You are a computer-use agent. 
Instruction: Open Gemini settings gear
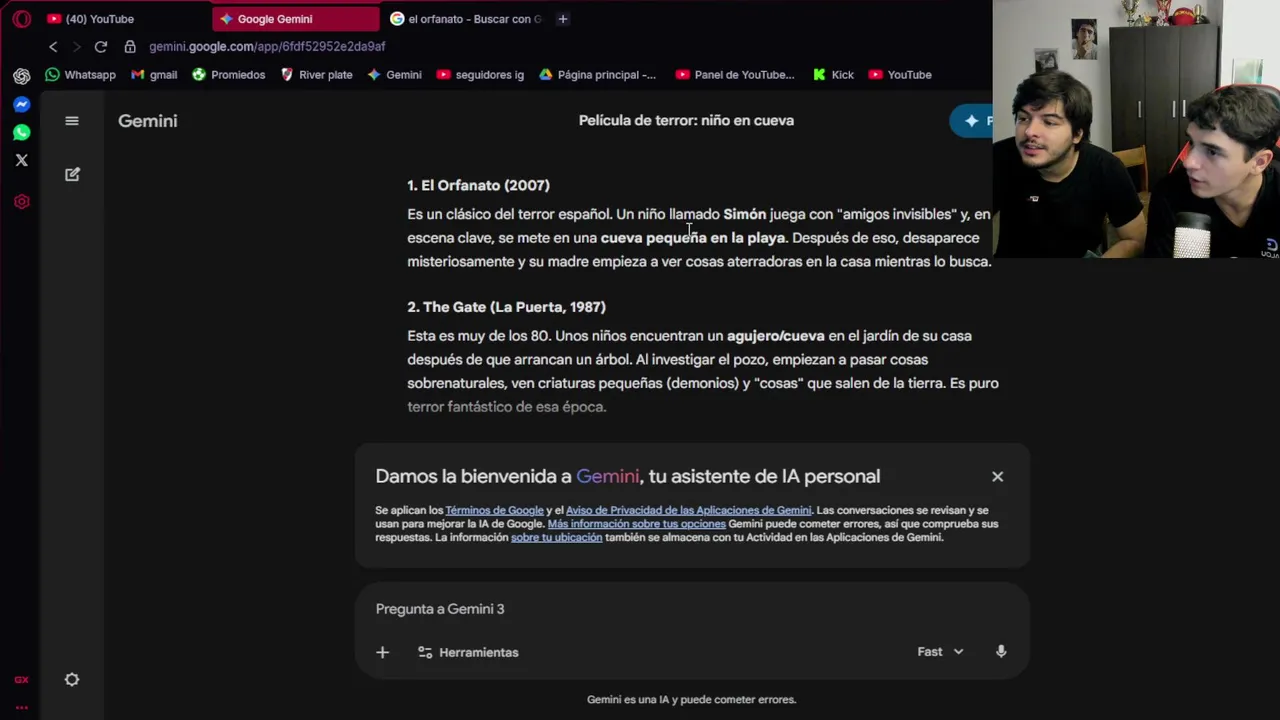click(x=72, y=680)
